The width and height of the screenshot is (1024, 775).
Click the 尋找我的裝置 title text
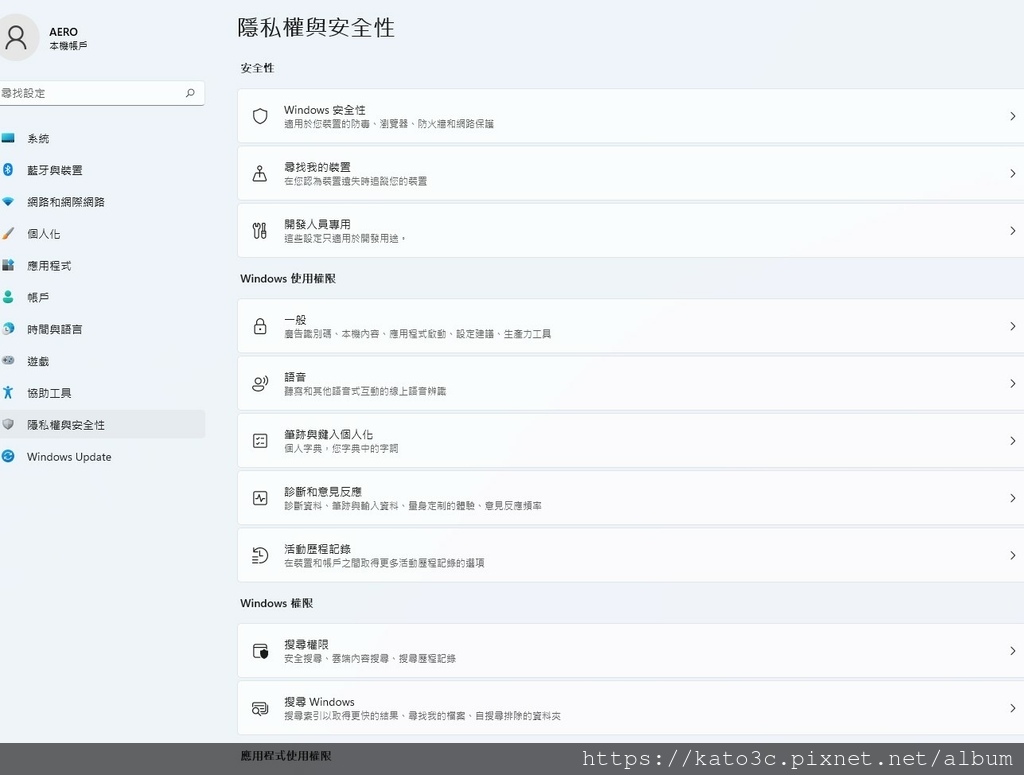pyautogui.click(x=317, y=167)
